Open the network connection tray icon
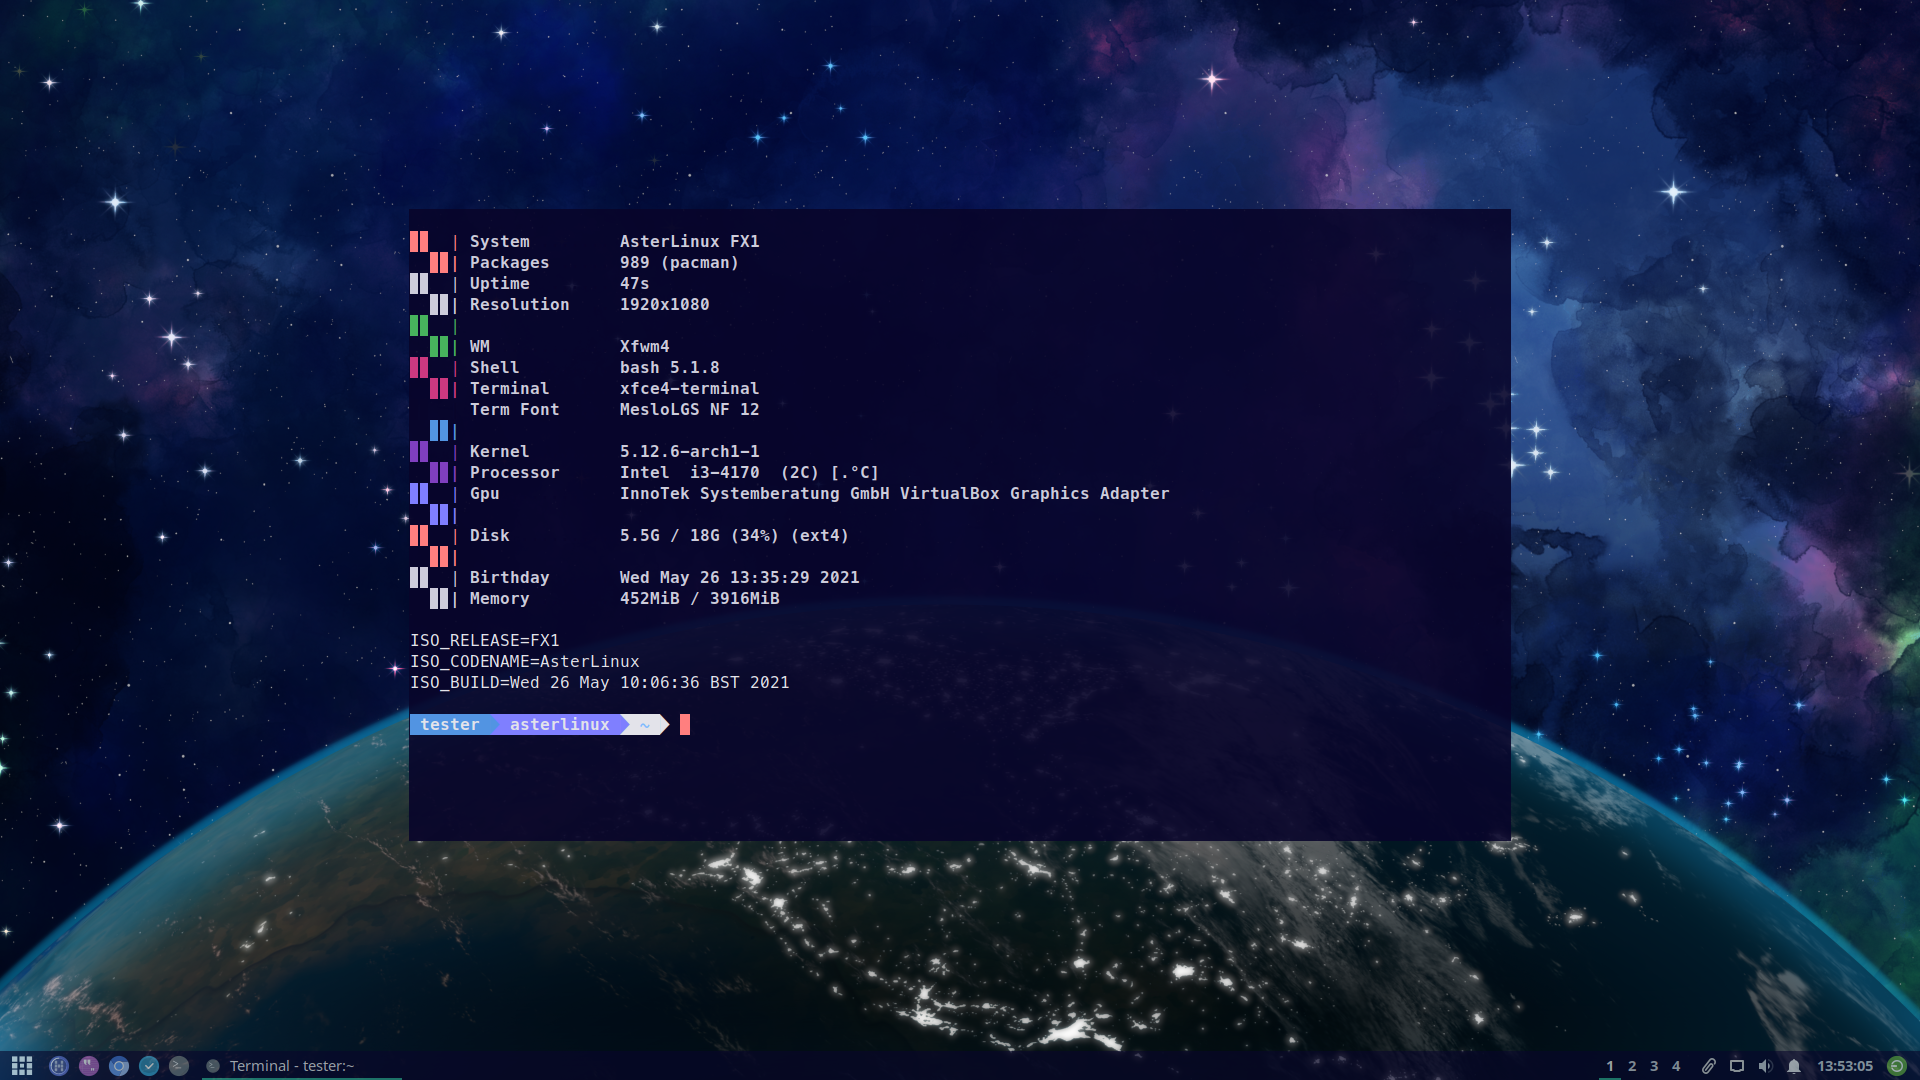Image resolution: width=1920 pixels, height=1080 pixels. [x=1737, y=1066]
